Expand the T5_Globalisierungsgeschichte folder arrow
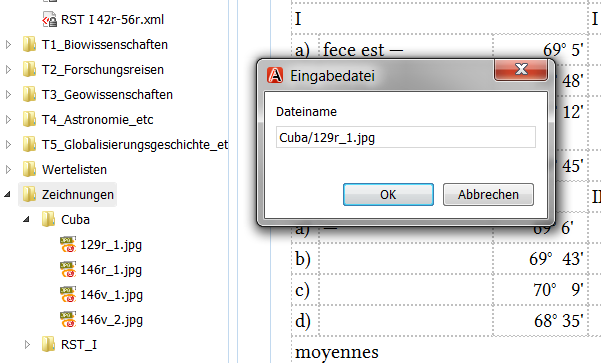Screen dimensions: 601x363 coord(8,145)
